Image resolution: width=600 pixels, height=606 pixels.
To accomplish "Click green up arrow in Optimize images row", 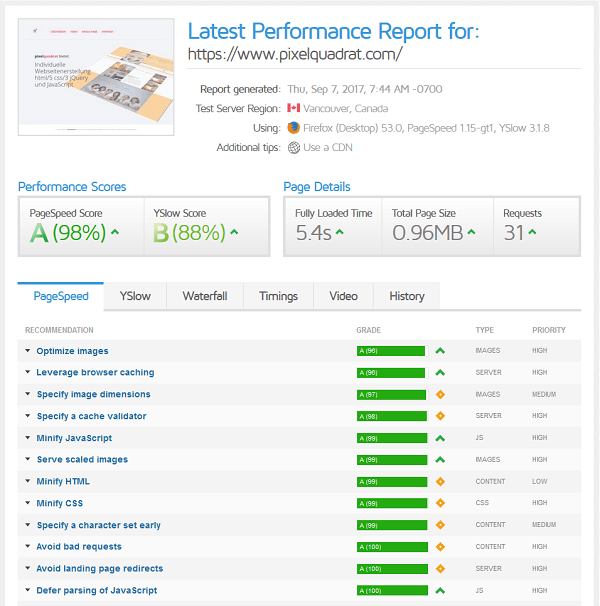I will click(x=439, y=351).
